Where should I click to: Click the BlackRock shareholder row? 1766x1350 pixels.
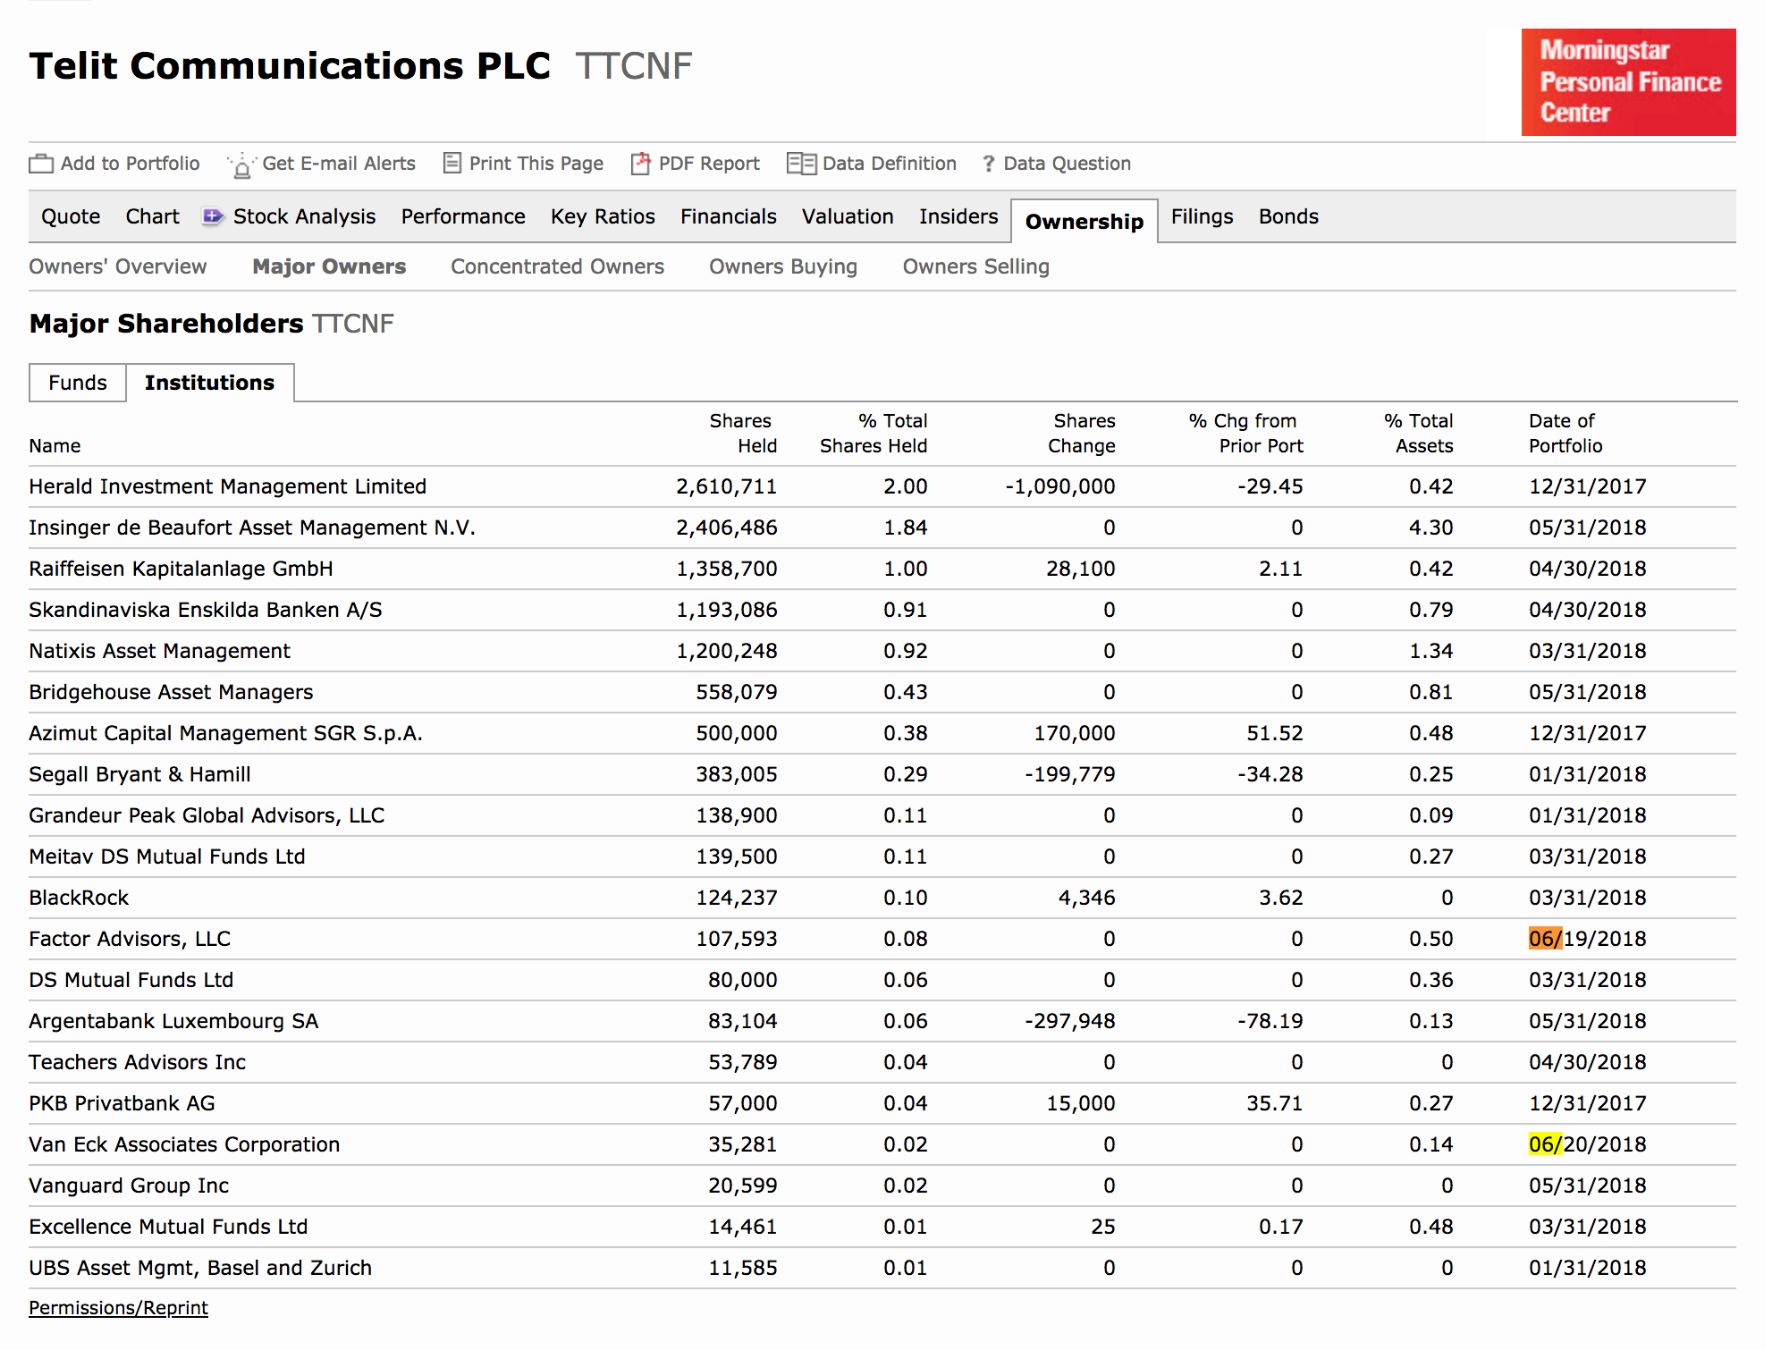click(79, 897)
